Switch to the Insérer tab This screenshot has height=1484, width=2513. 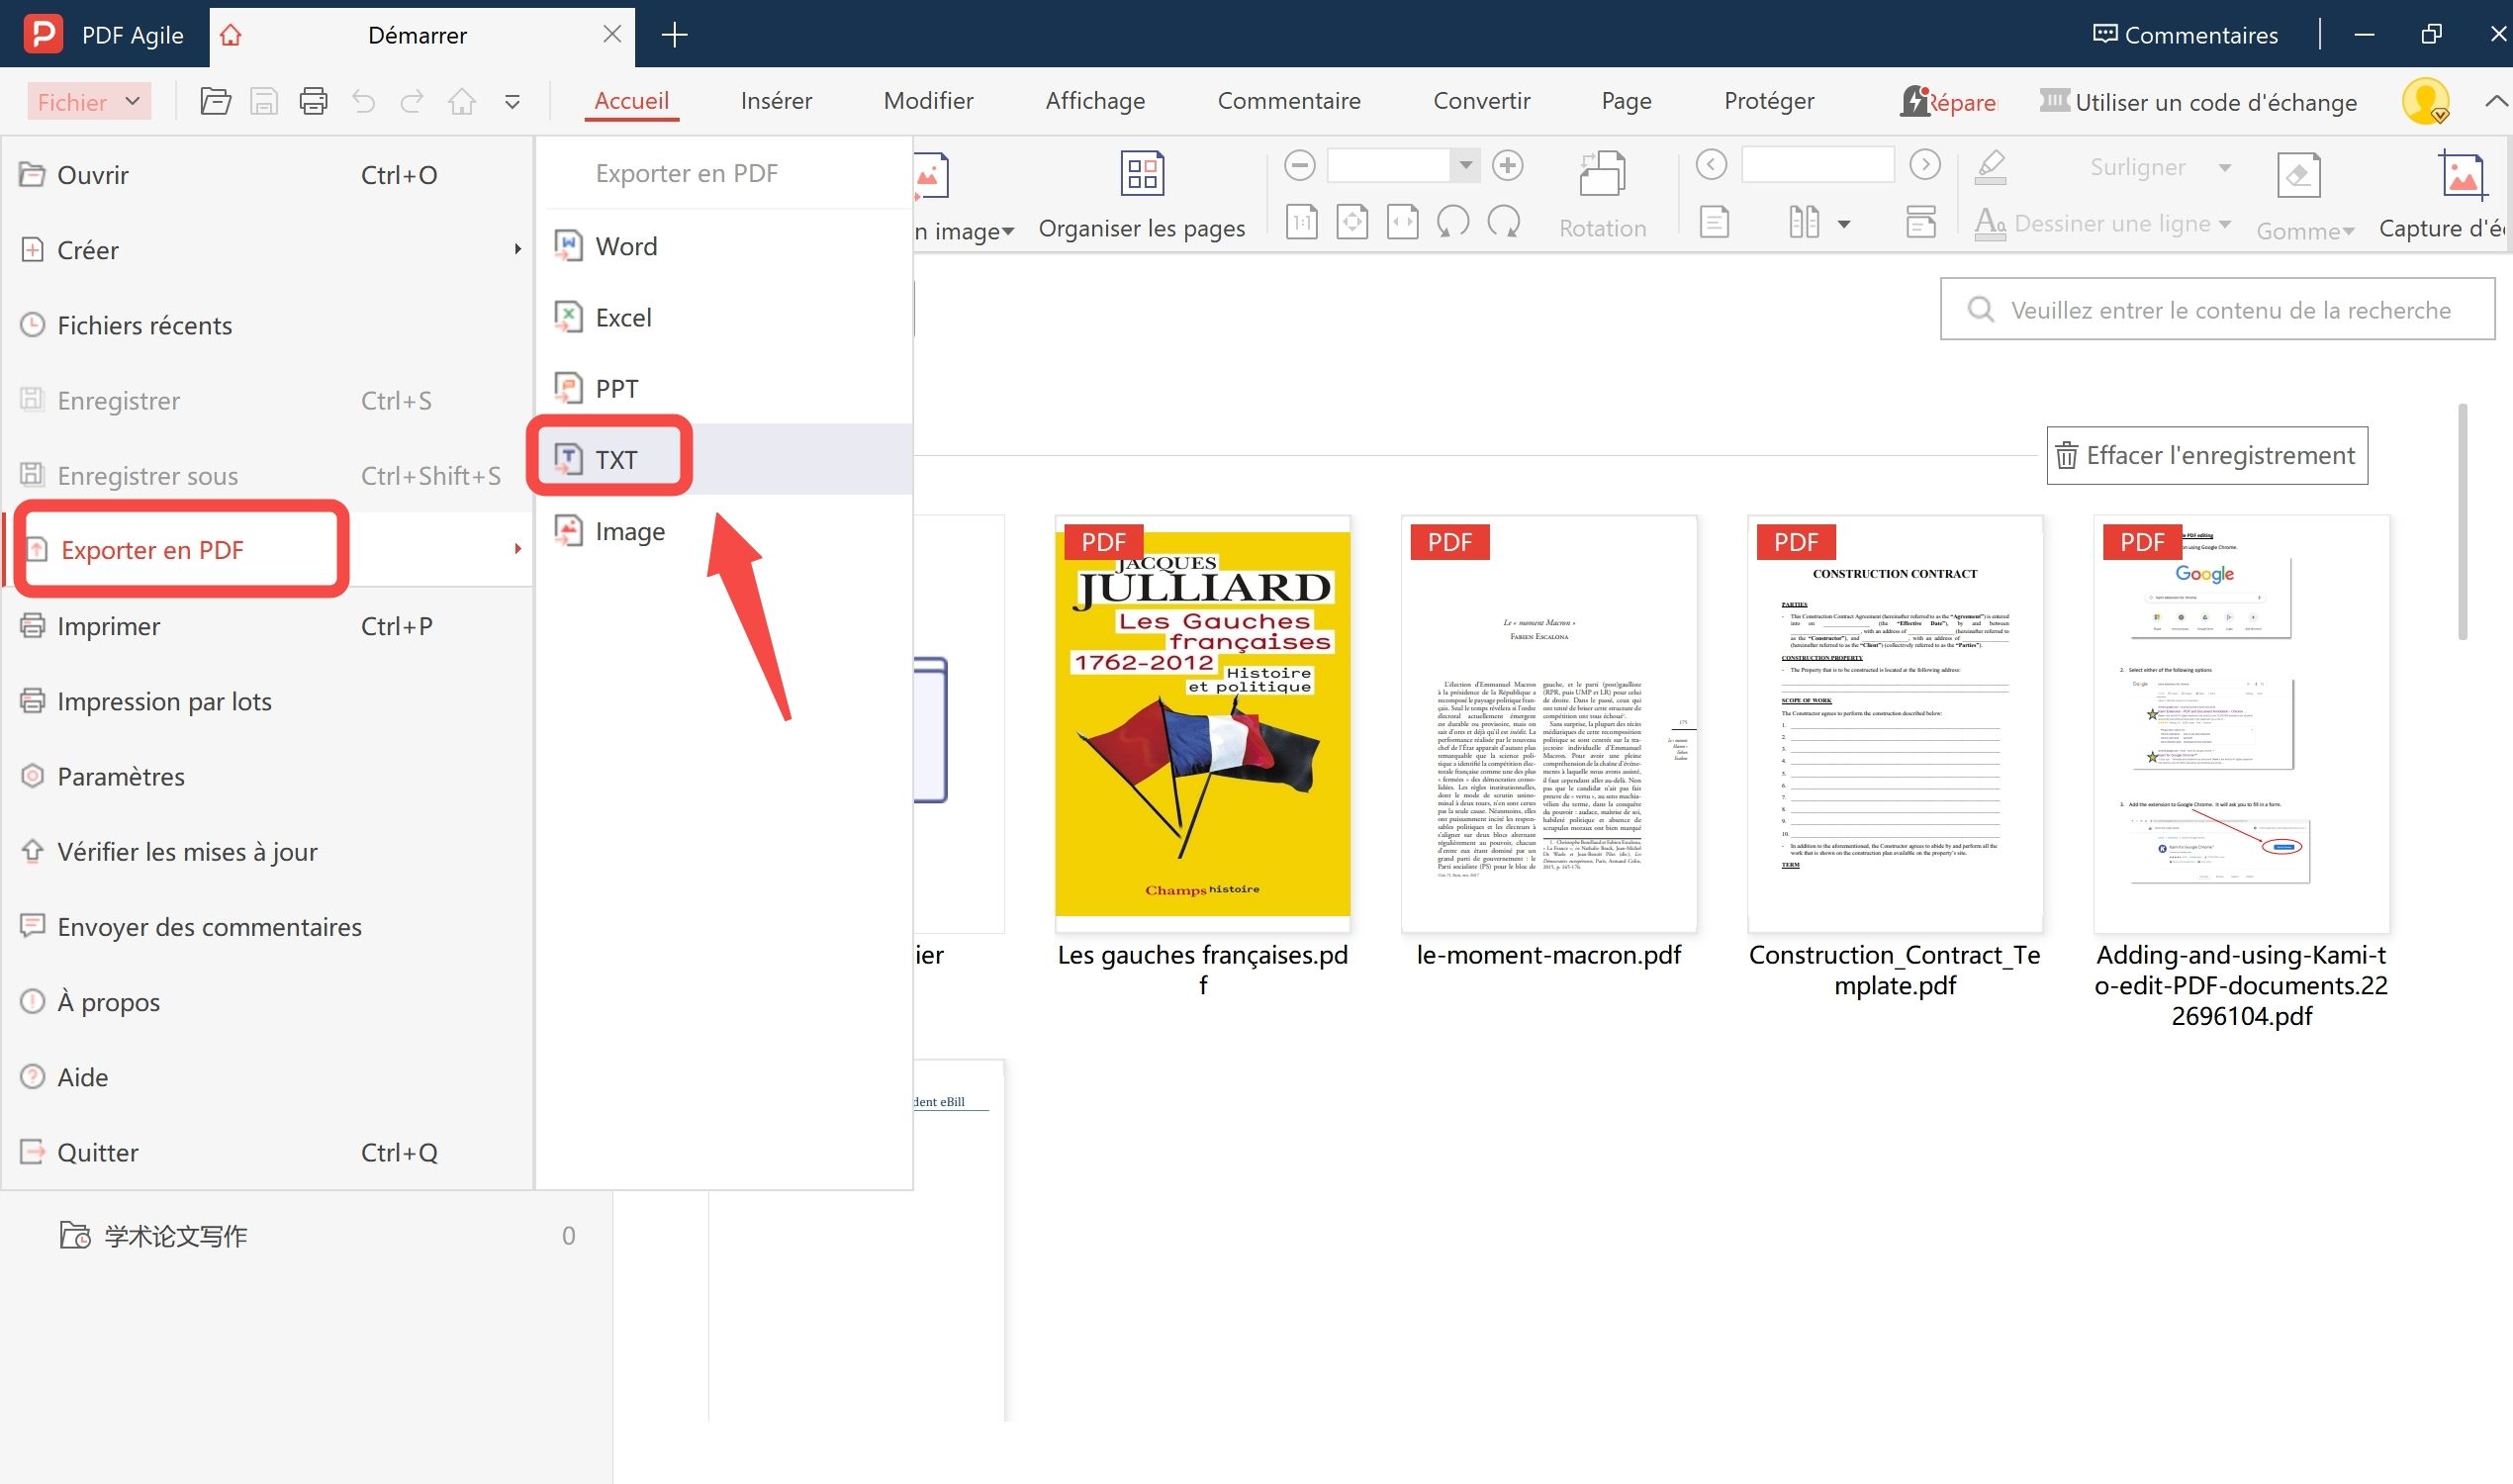coord(776,101)
